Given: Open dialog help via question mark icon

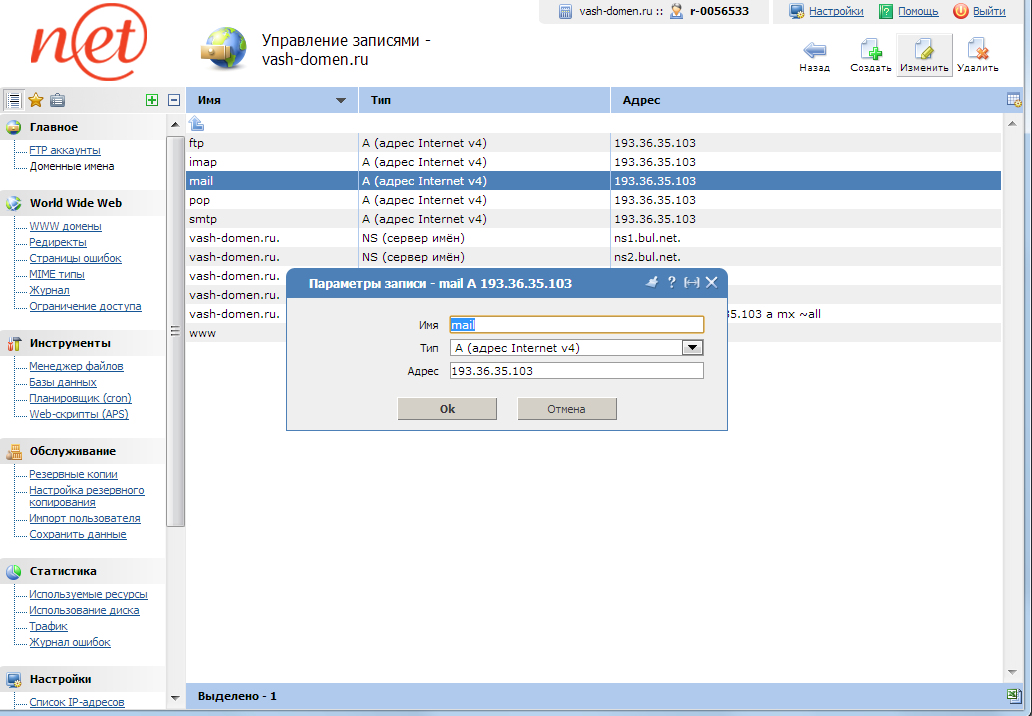Looking at the screenshot, I should [x=671, y=282].
